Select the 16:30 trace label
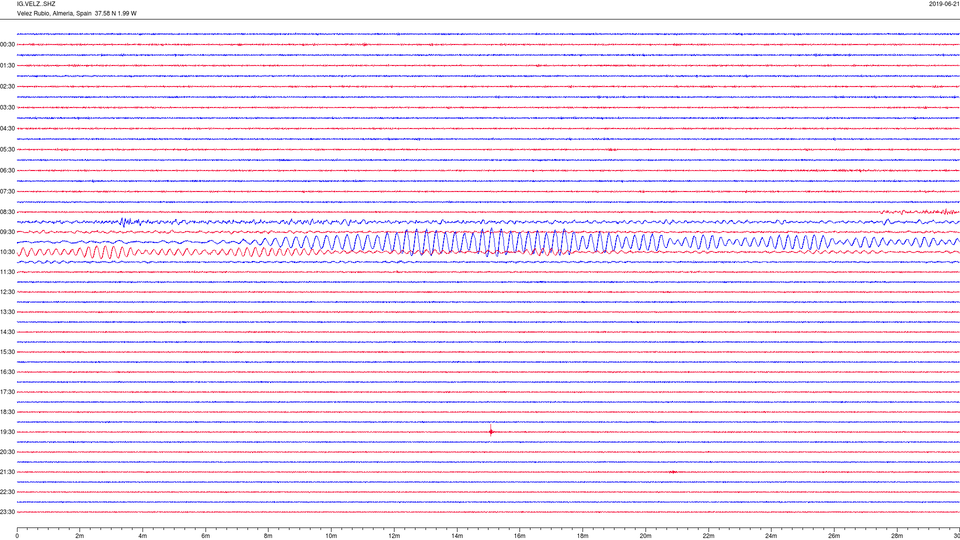The width and height of the screenshot is (960, 540). coord(7,372)
